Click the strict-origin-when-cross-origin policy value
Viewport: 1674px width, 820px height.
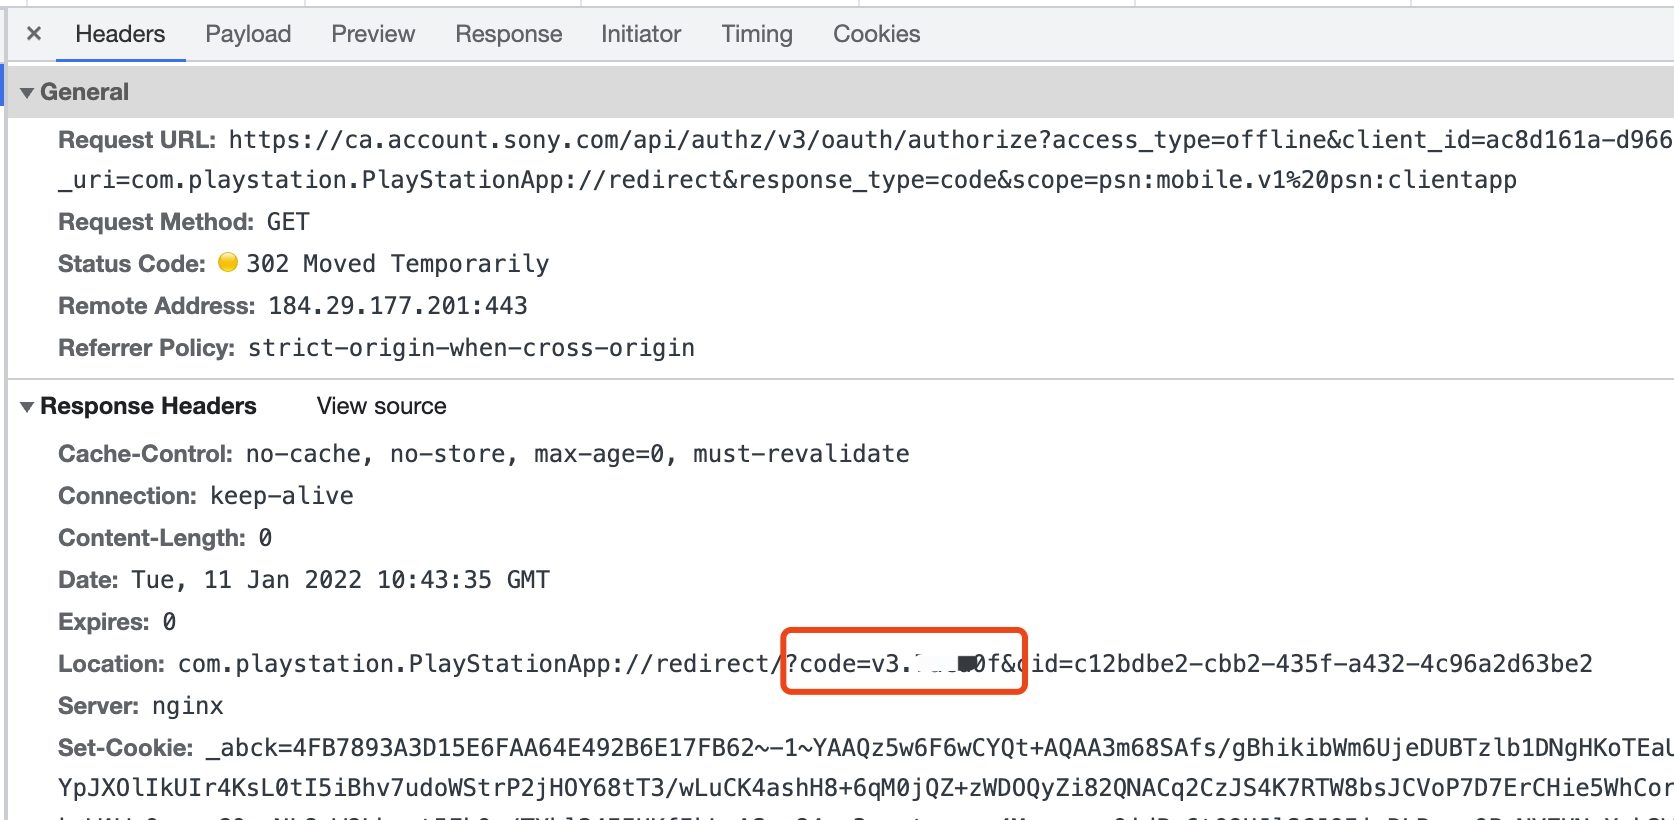coord(471,348)
